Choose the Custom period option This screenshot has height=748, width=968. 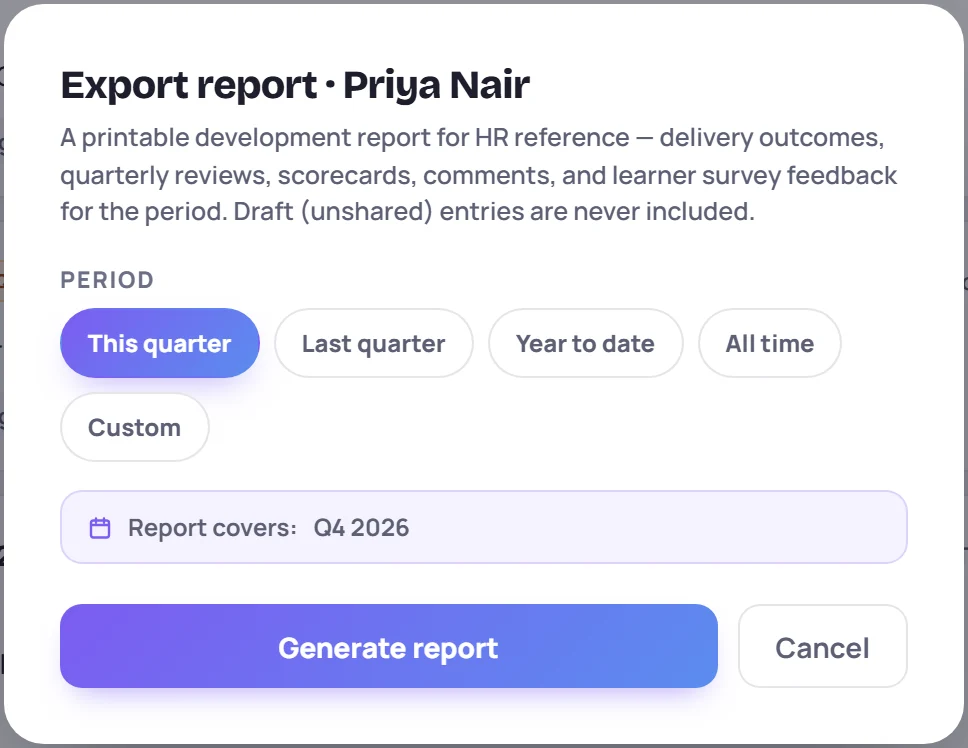tap(135, 427)
